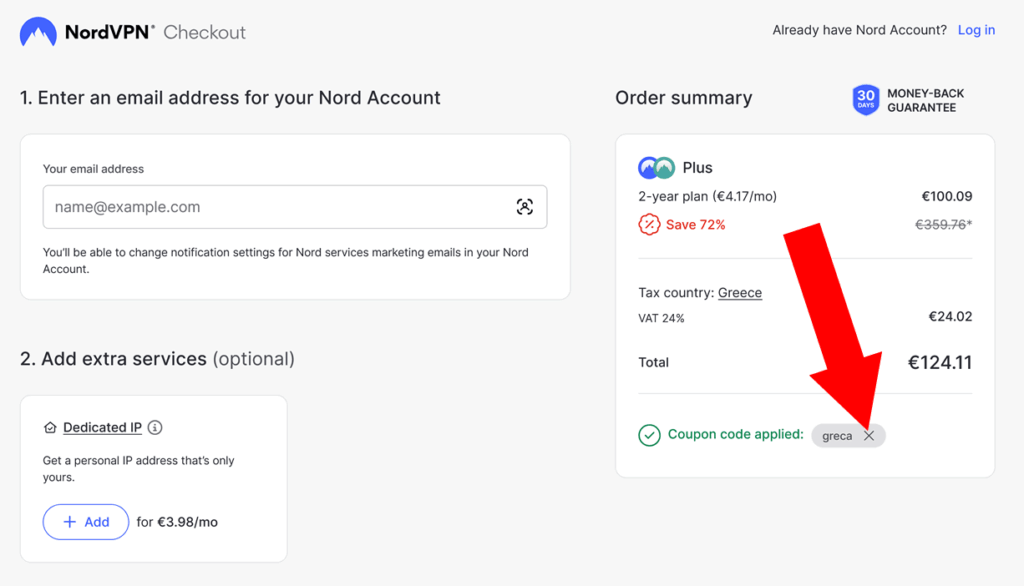Viewport: 1024px width, 586px height.
Task: Change tax country Greece link
Action: (x=740, y=293)
